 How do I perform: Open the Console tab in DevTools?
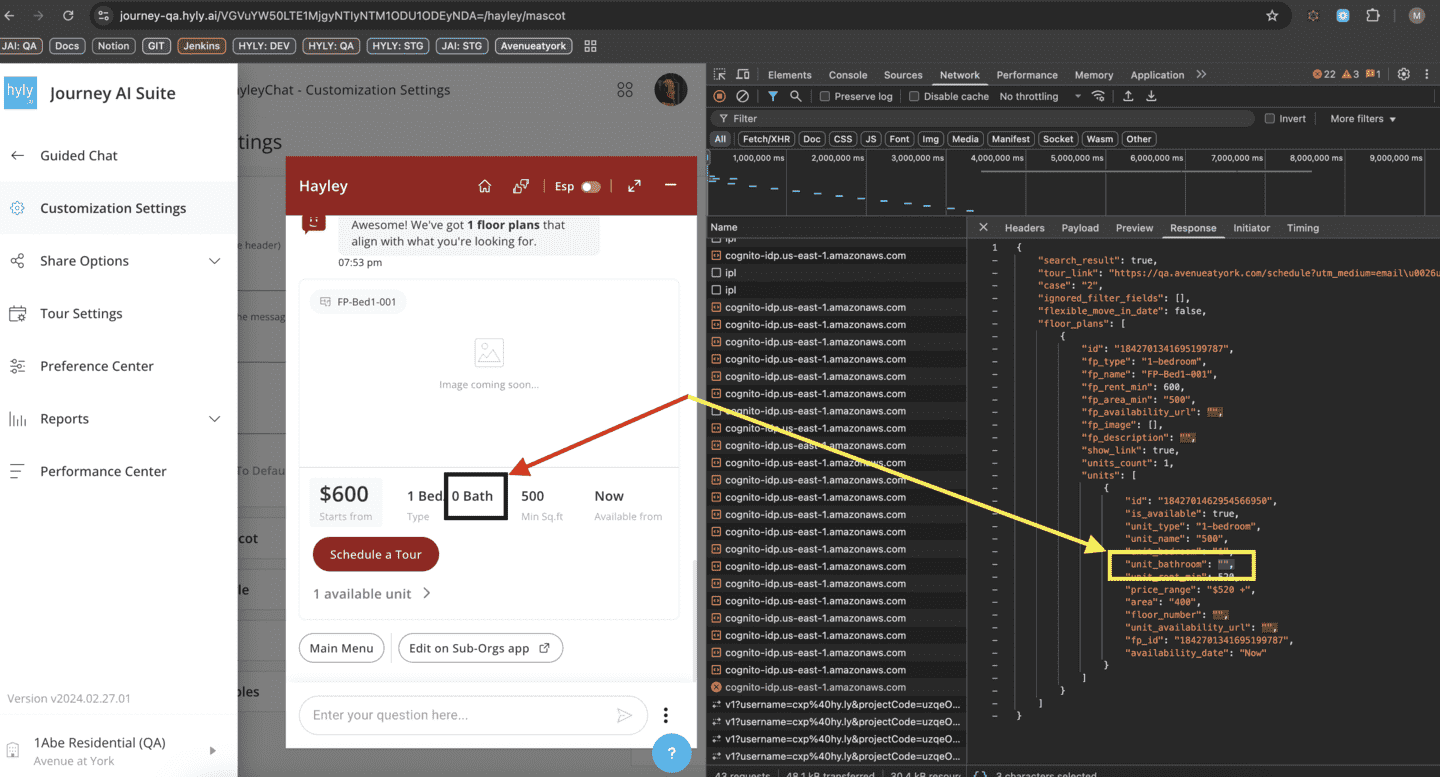pos(847,75)
